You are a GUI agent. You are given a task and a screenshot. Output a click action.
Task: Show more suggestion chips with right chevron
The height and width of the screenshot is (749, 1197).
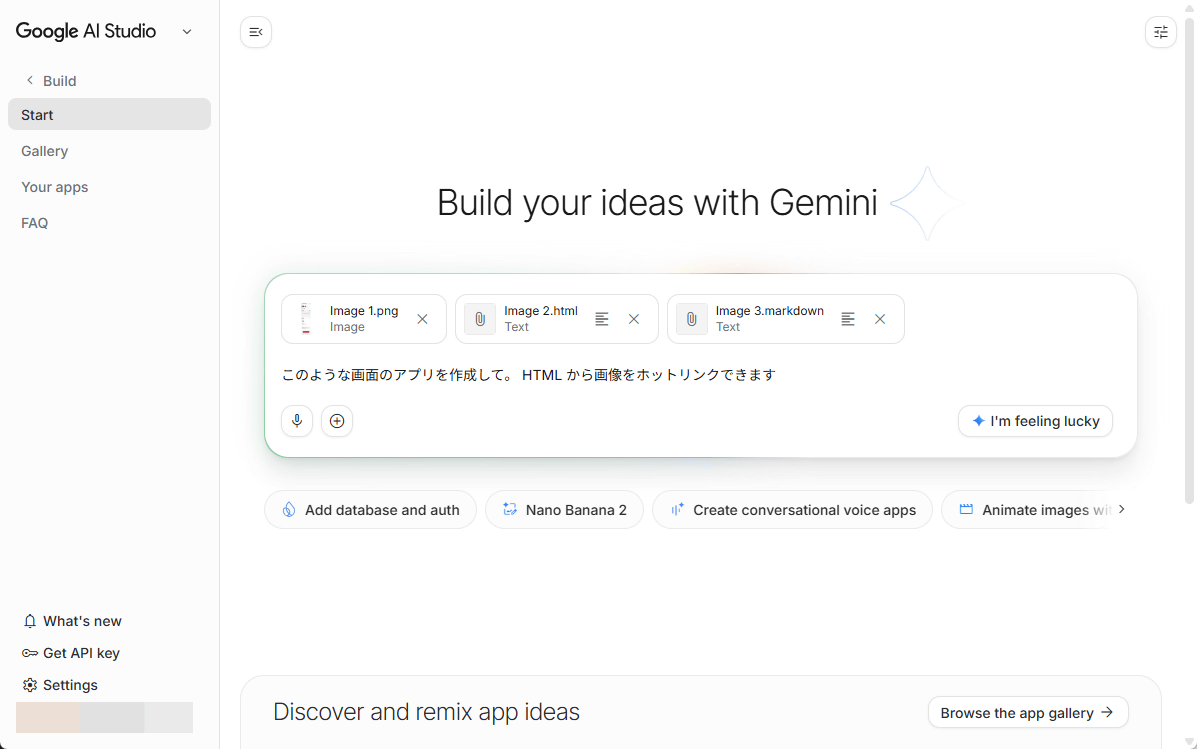tap(1121, 509)
